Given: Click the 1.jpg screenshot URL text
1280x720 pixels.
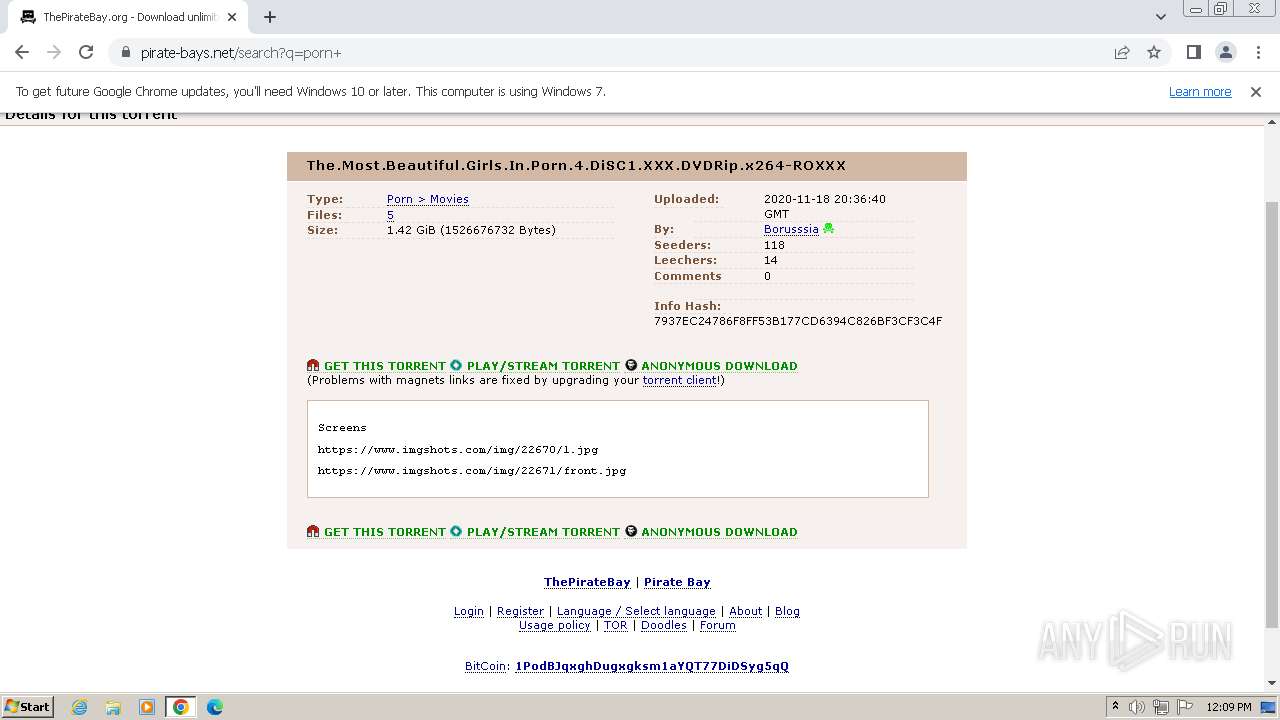Looking at the screenshot, I should [x=458, y=450].
